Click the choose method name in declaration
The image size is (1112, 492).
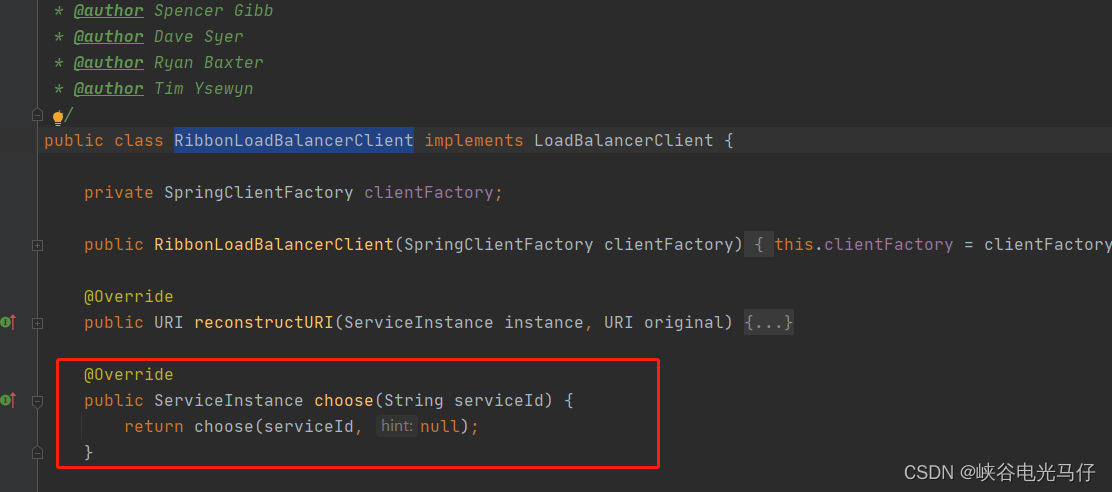point(344,401)
